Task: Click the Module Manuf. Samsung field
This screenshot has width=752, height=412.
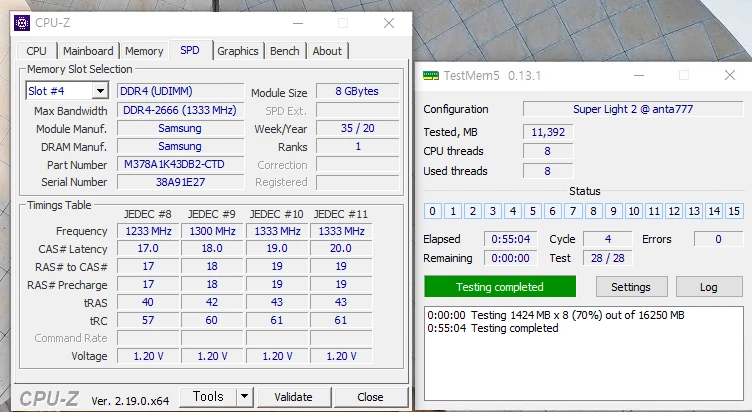Action: click(x=180, y=128)
